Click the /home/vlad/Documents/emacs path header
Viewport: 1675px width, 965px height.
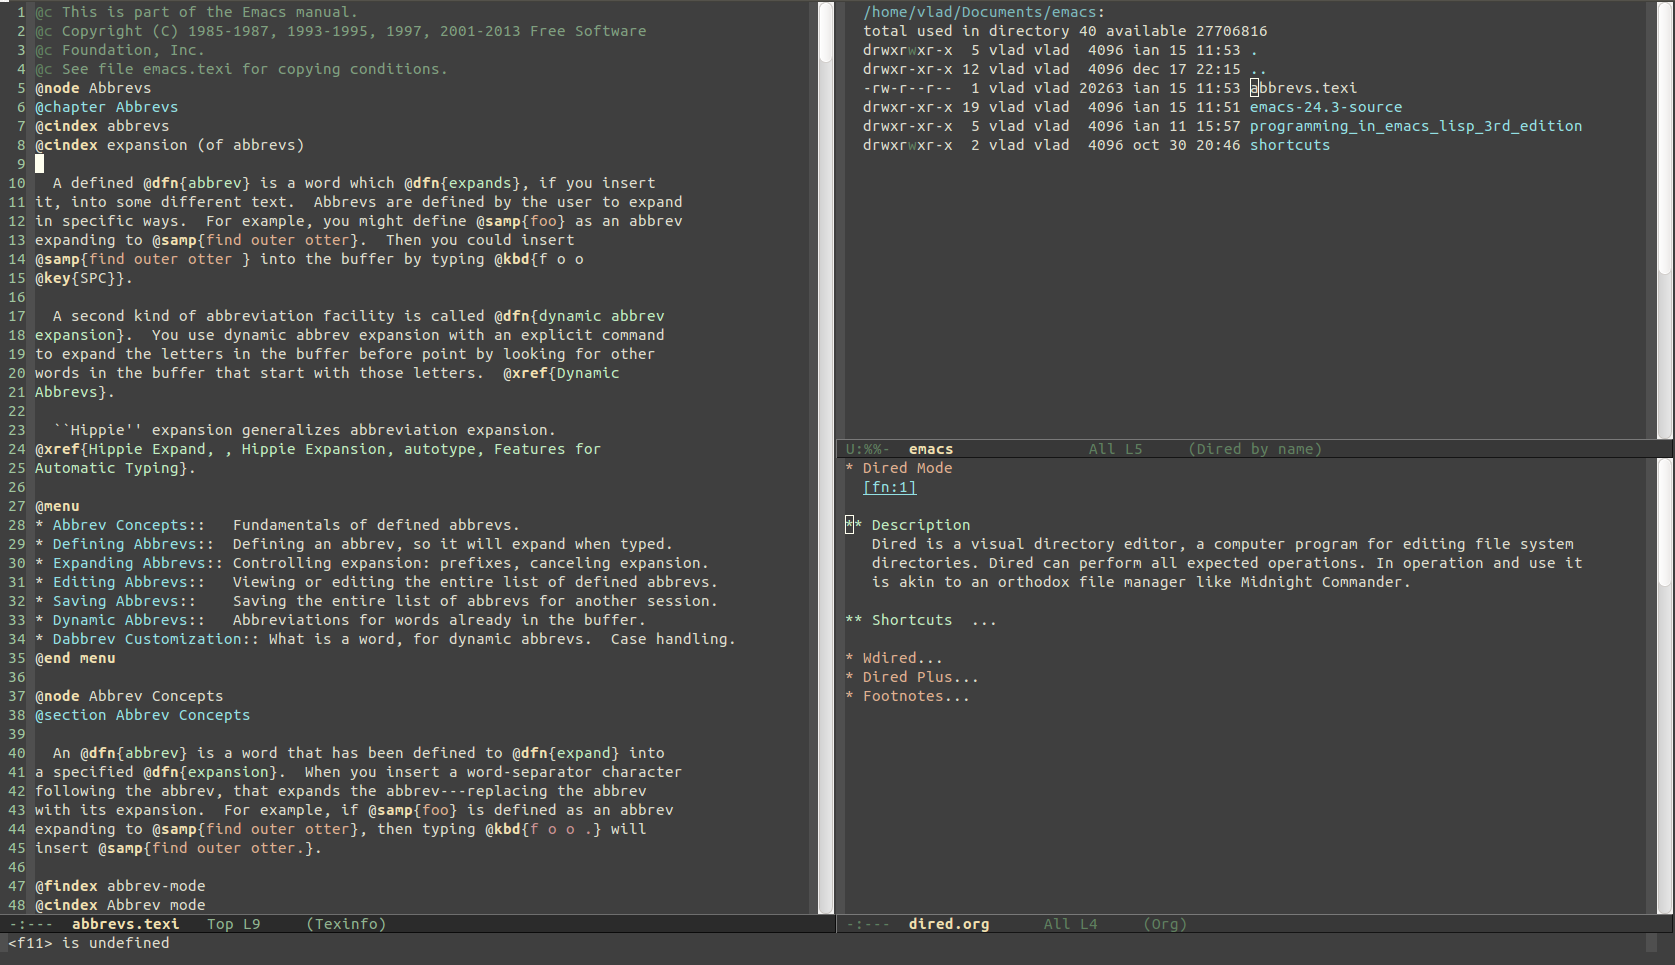(984, 12)
